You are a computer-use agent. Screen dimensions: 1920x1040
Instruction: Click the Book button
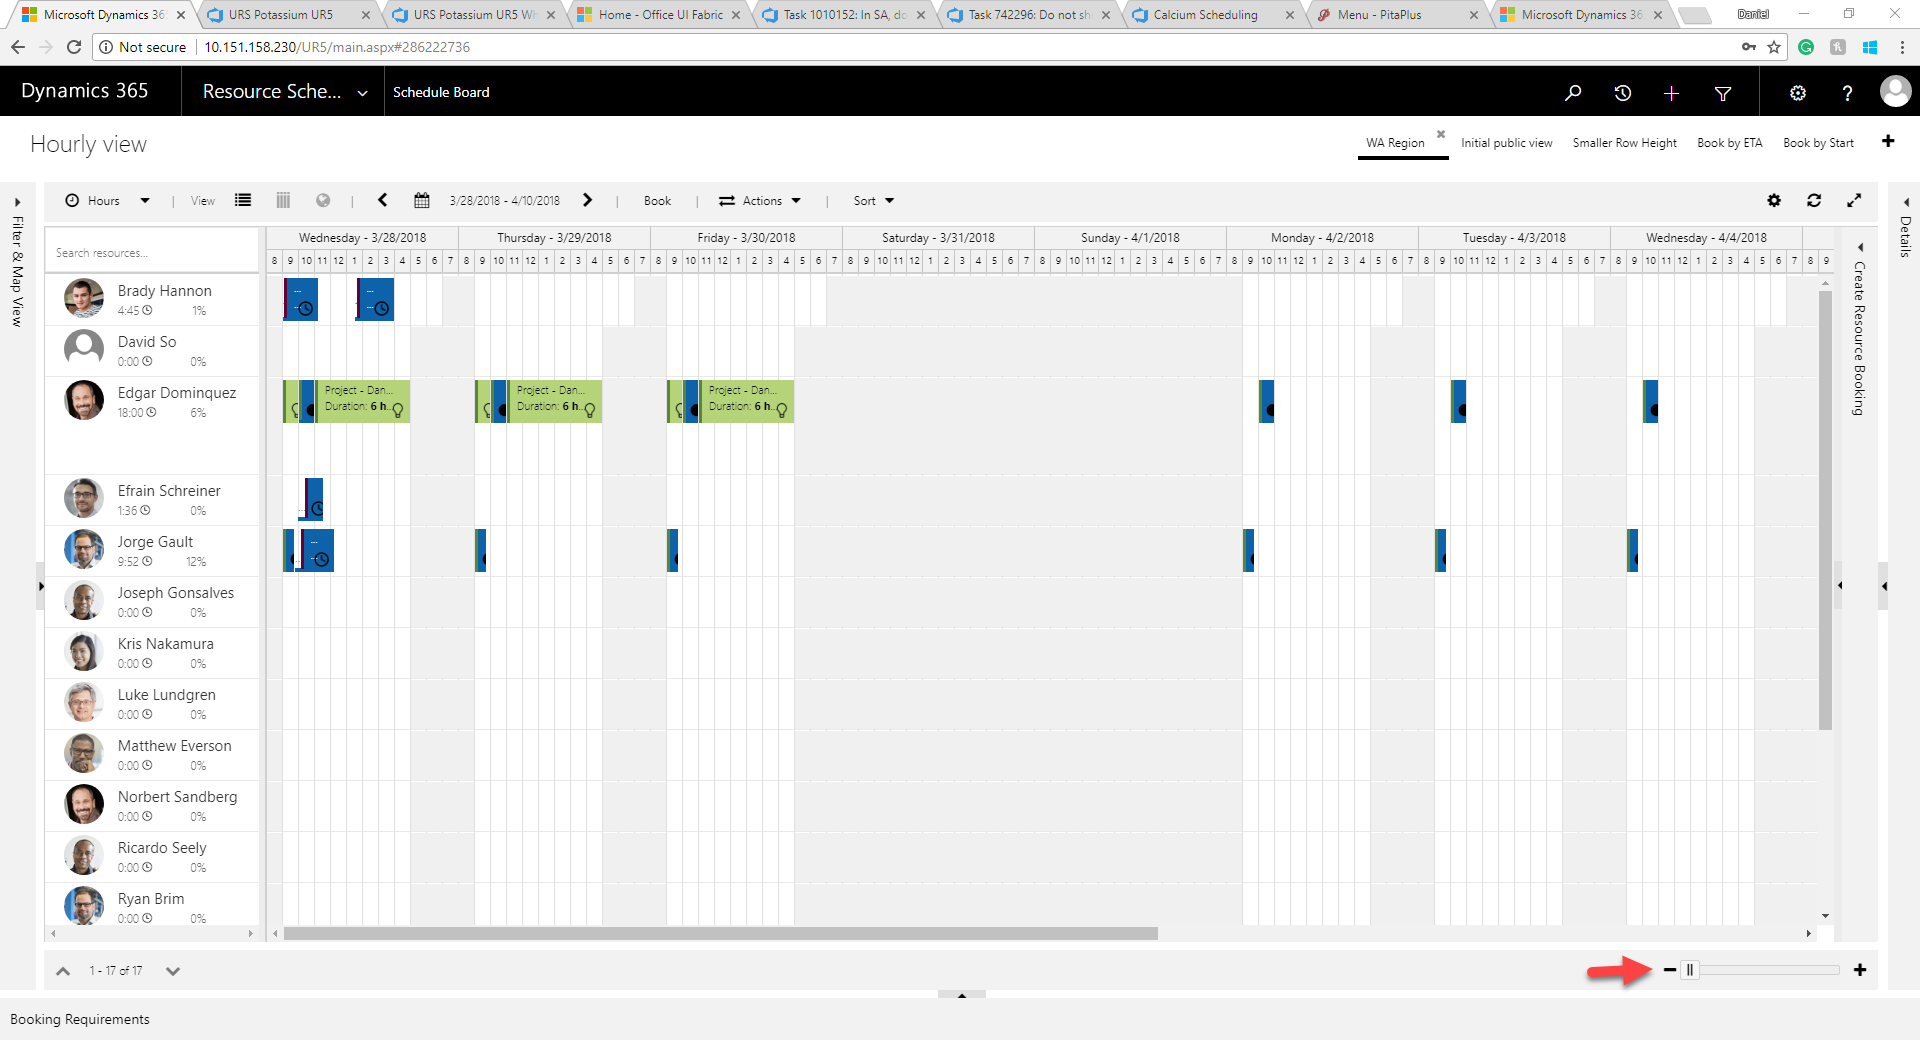[x=657, y=200]
